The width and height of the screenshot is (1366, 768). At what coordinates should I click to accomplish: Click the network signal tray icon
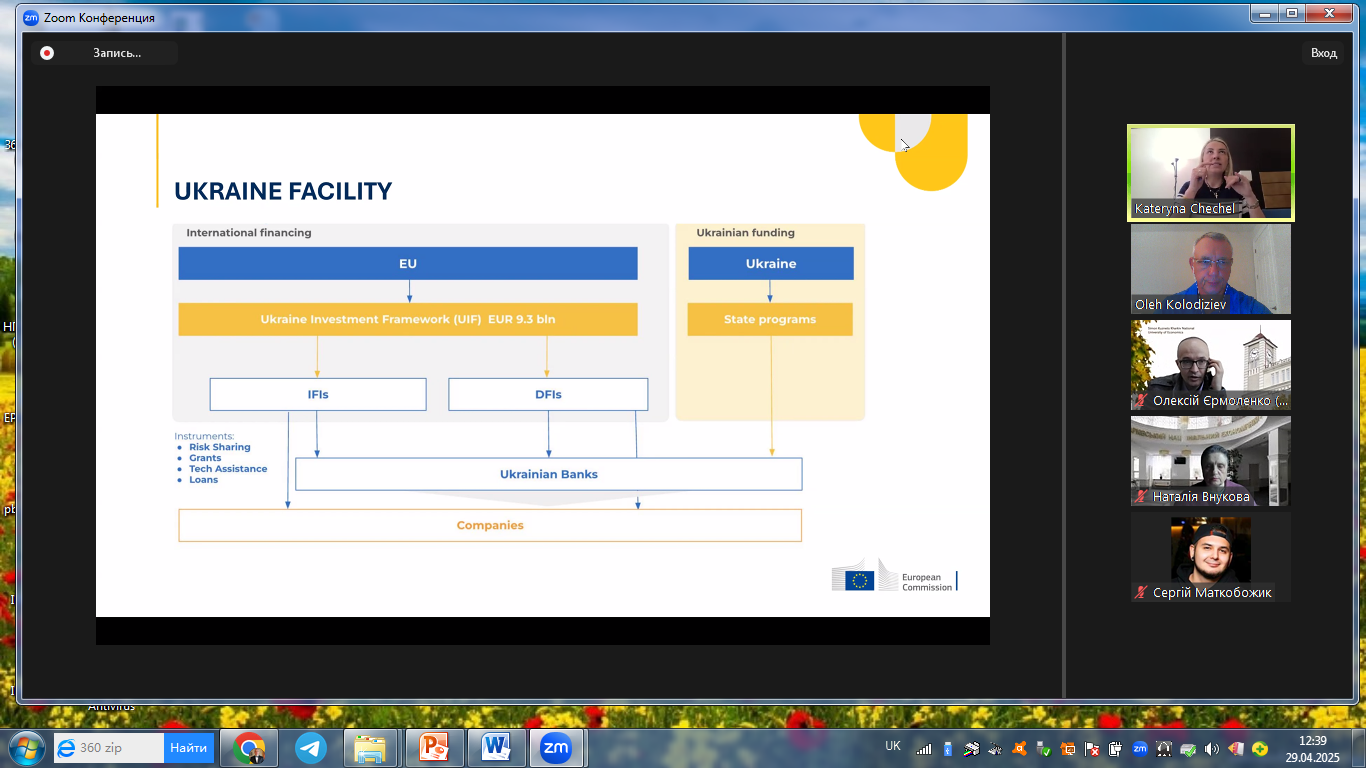click(924, 748)
